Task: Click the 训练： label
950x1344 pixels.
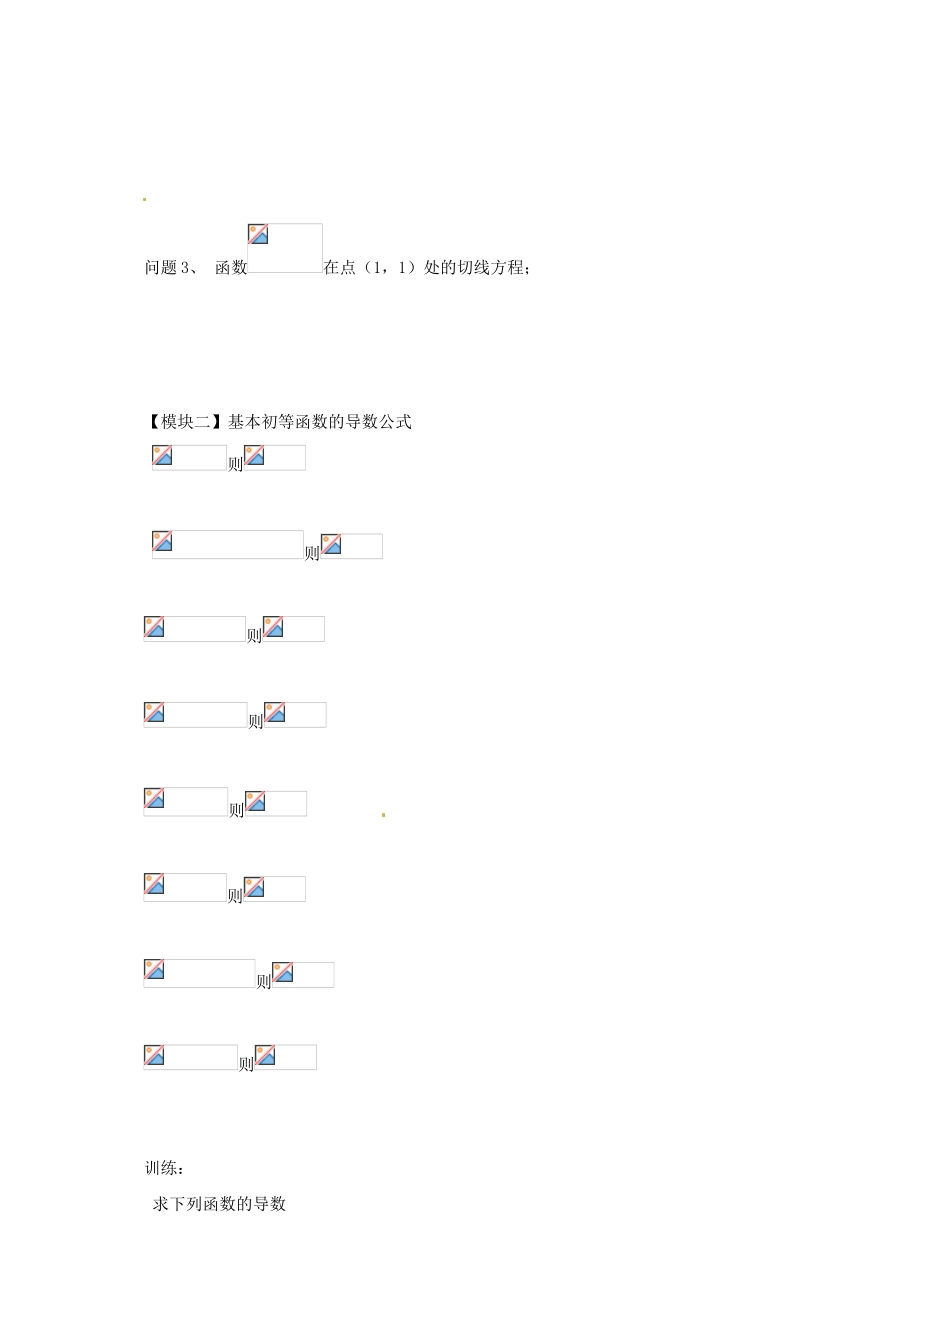Action: click(x=165, y=1168)
